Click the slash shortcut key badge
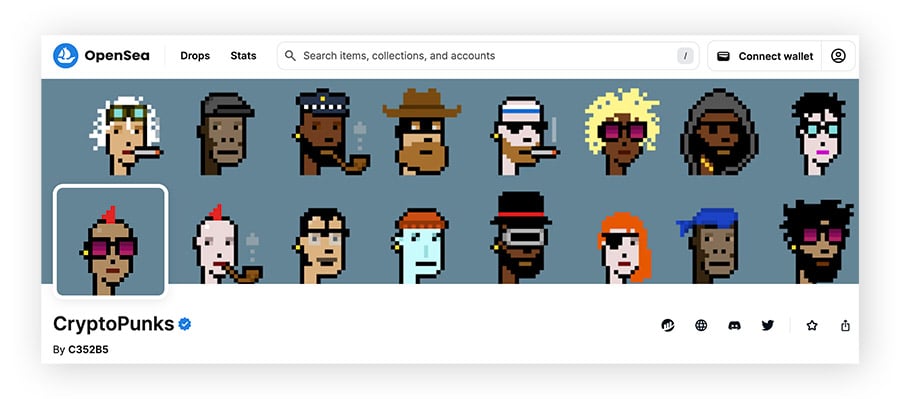This screenshot has height=399, width=900. tap(685, 56)
